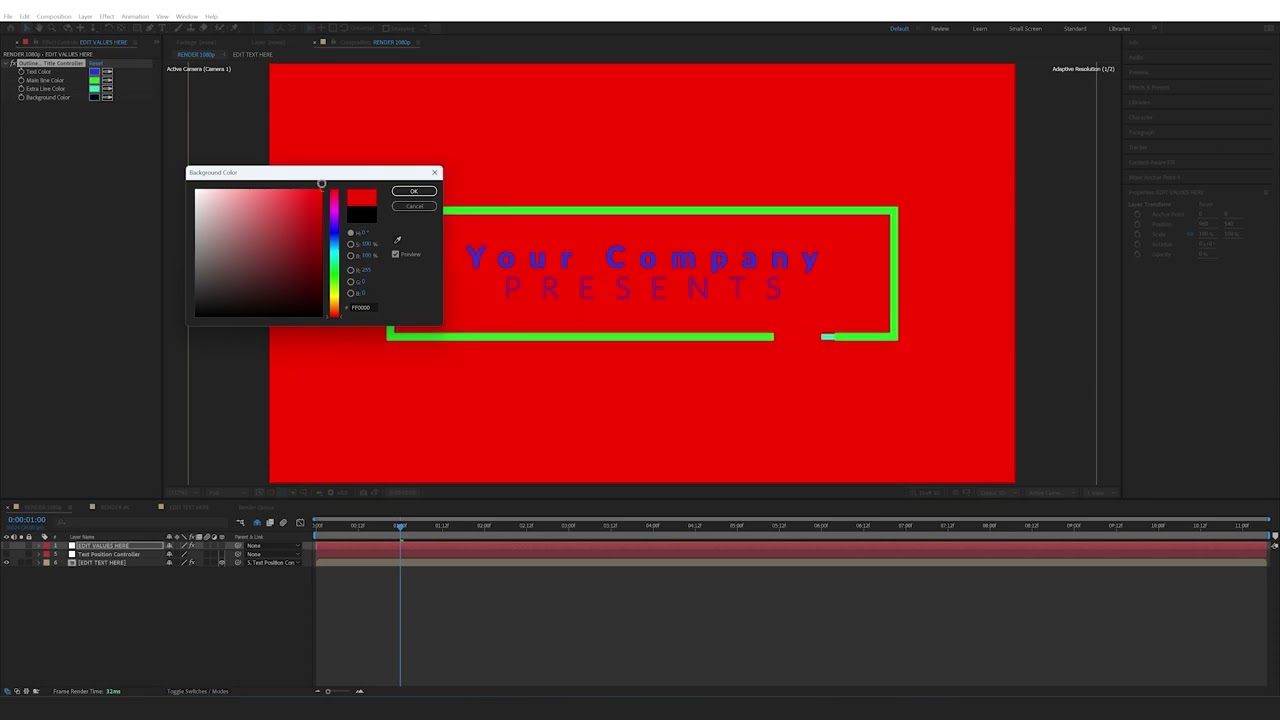1280x720 pixels.
Task: Reset the Outline Title Controller effect
Action: tap(96, 63)
